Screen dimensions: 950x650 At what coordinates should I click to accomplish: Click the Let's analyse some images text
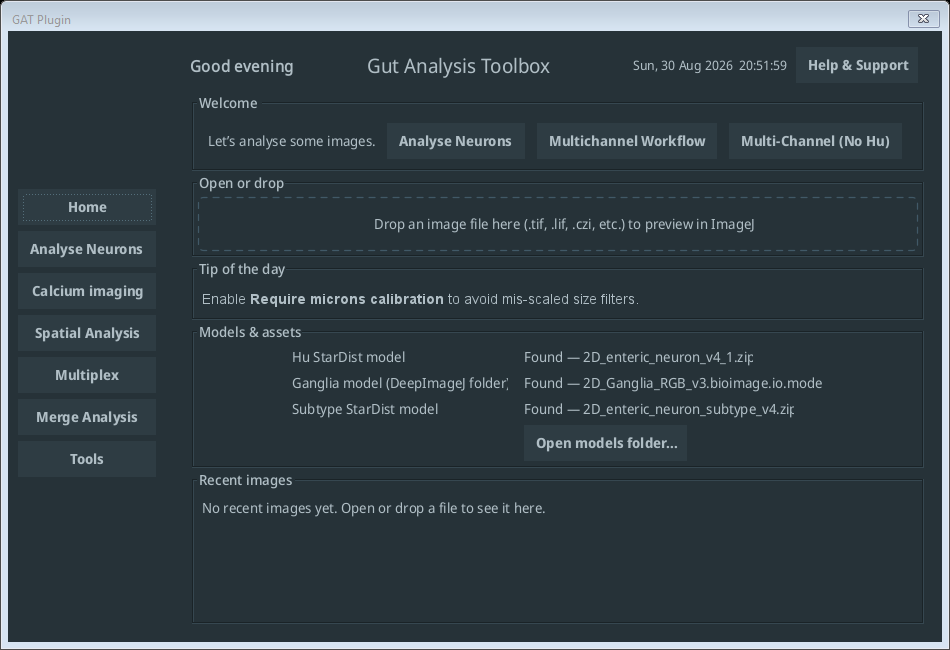click(291, 141)
